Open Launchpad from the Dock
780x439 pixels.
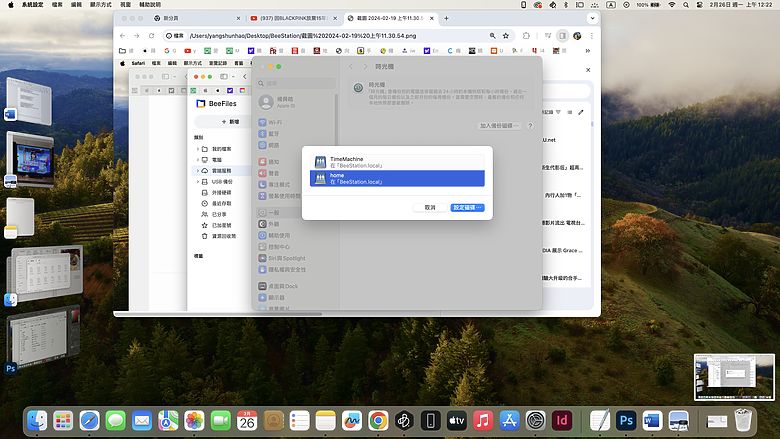click(x=63, y=421)
